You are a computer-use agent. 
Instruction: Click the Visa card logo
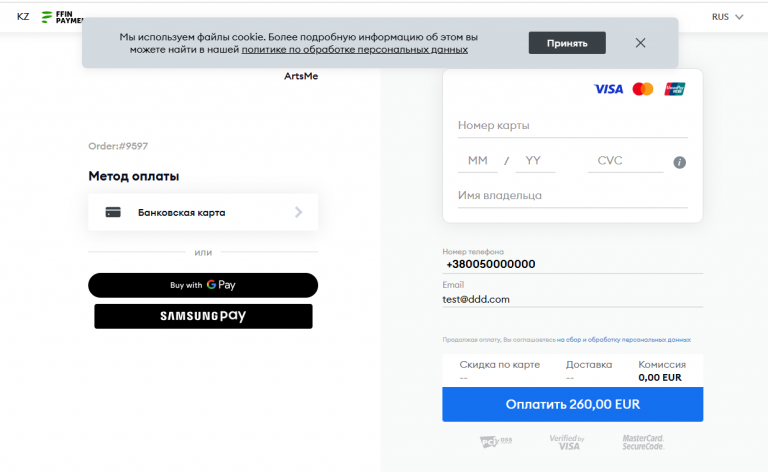click(608, 89)
